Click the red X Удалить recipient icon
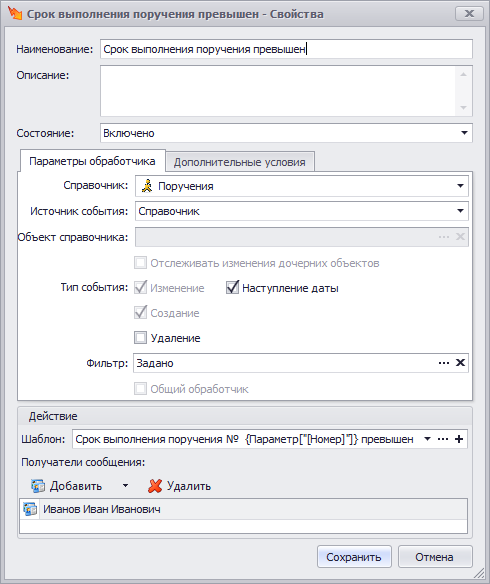Image resolution: width=490 pixels, height=584 pixels. click(155, 486)
